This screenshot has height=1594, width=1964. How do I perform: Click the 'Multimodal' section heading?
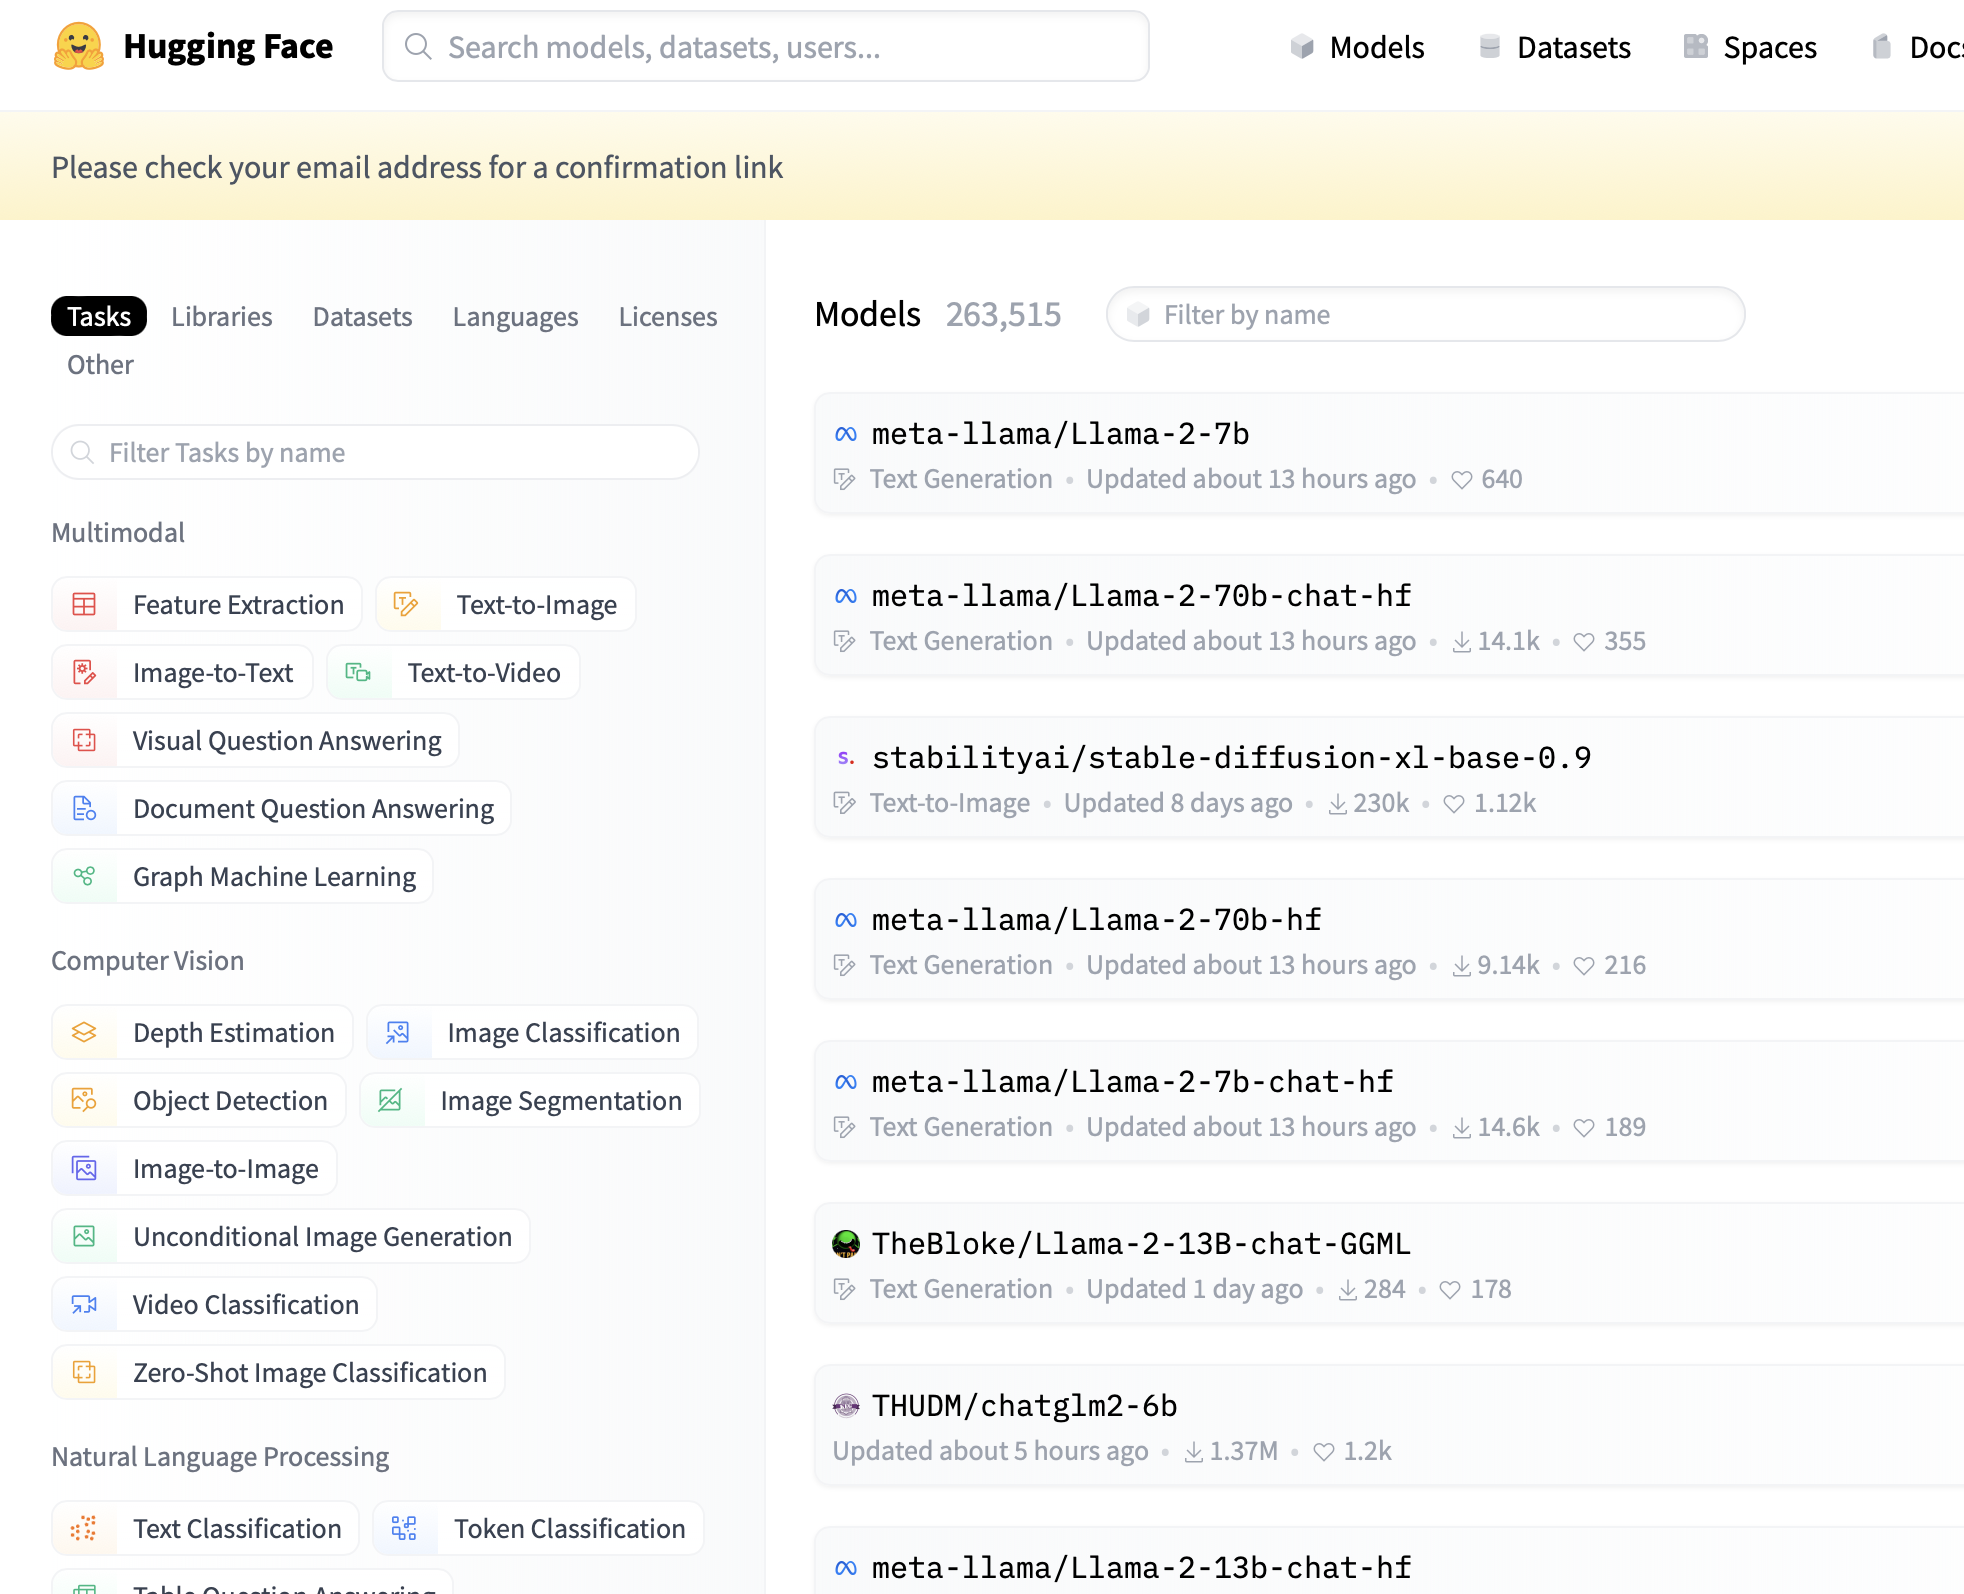[118, 532]
